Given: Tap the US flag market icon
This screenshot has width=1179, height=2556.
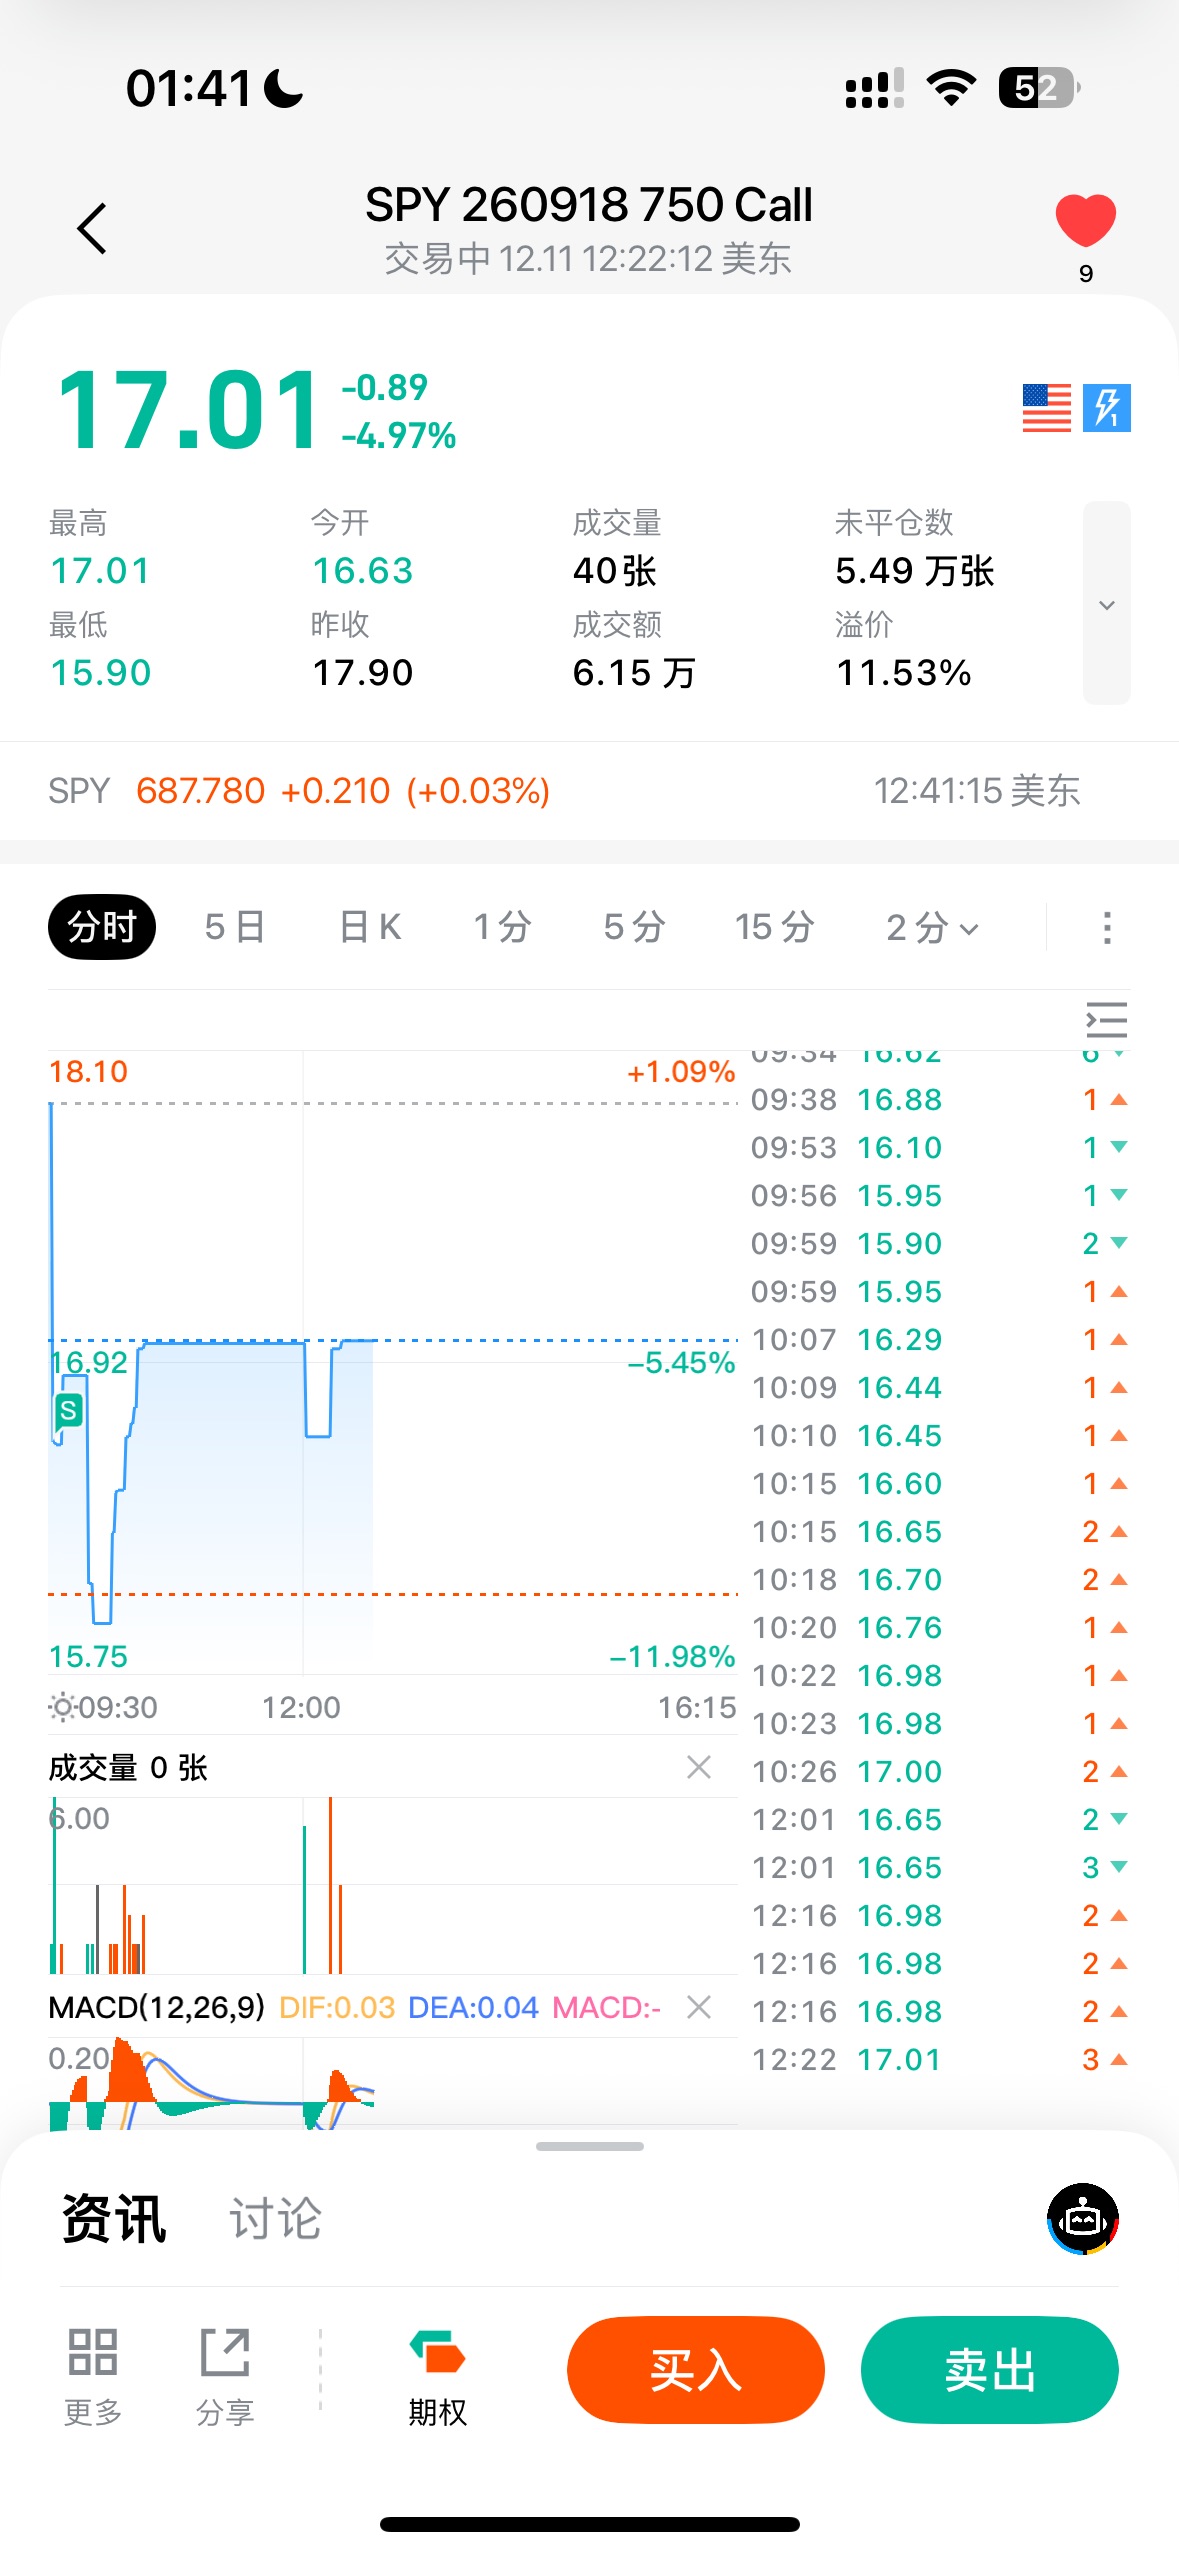Looking at the screenshot, I should point(1046,408).
